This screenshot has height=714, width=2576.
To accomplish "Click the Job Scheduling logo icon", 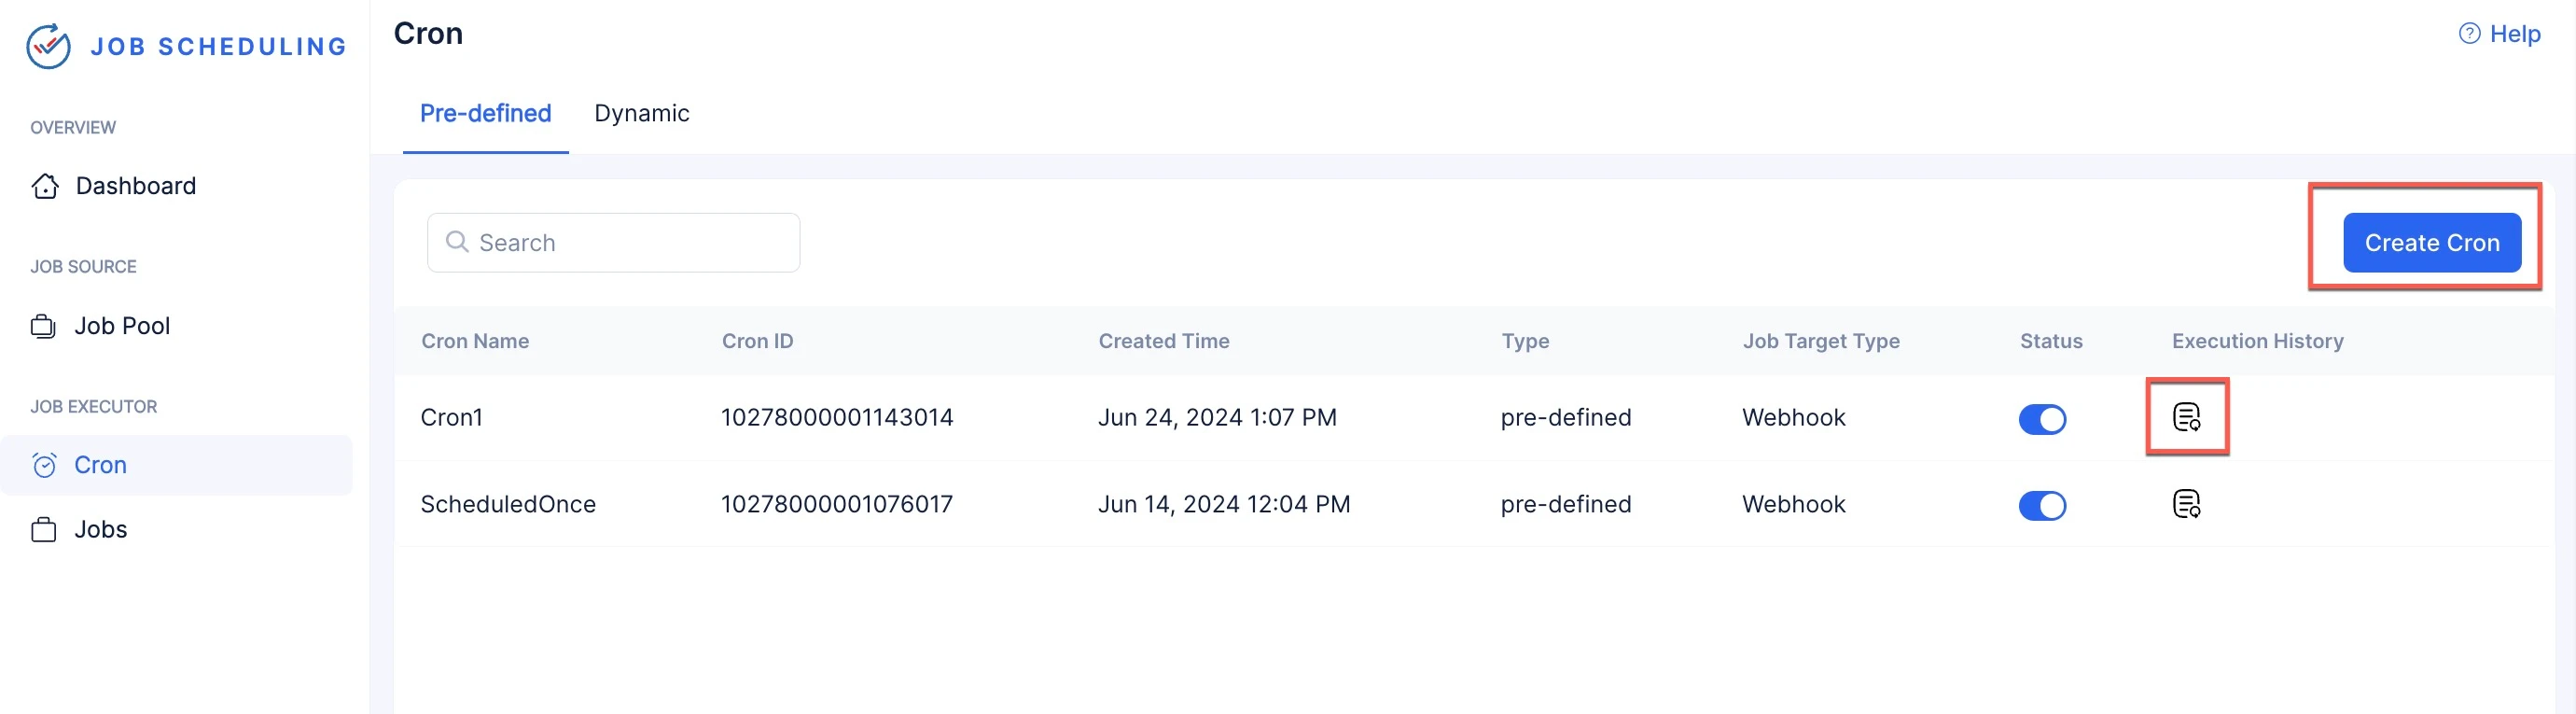I will click(48, 46).
